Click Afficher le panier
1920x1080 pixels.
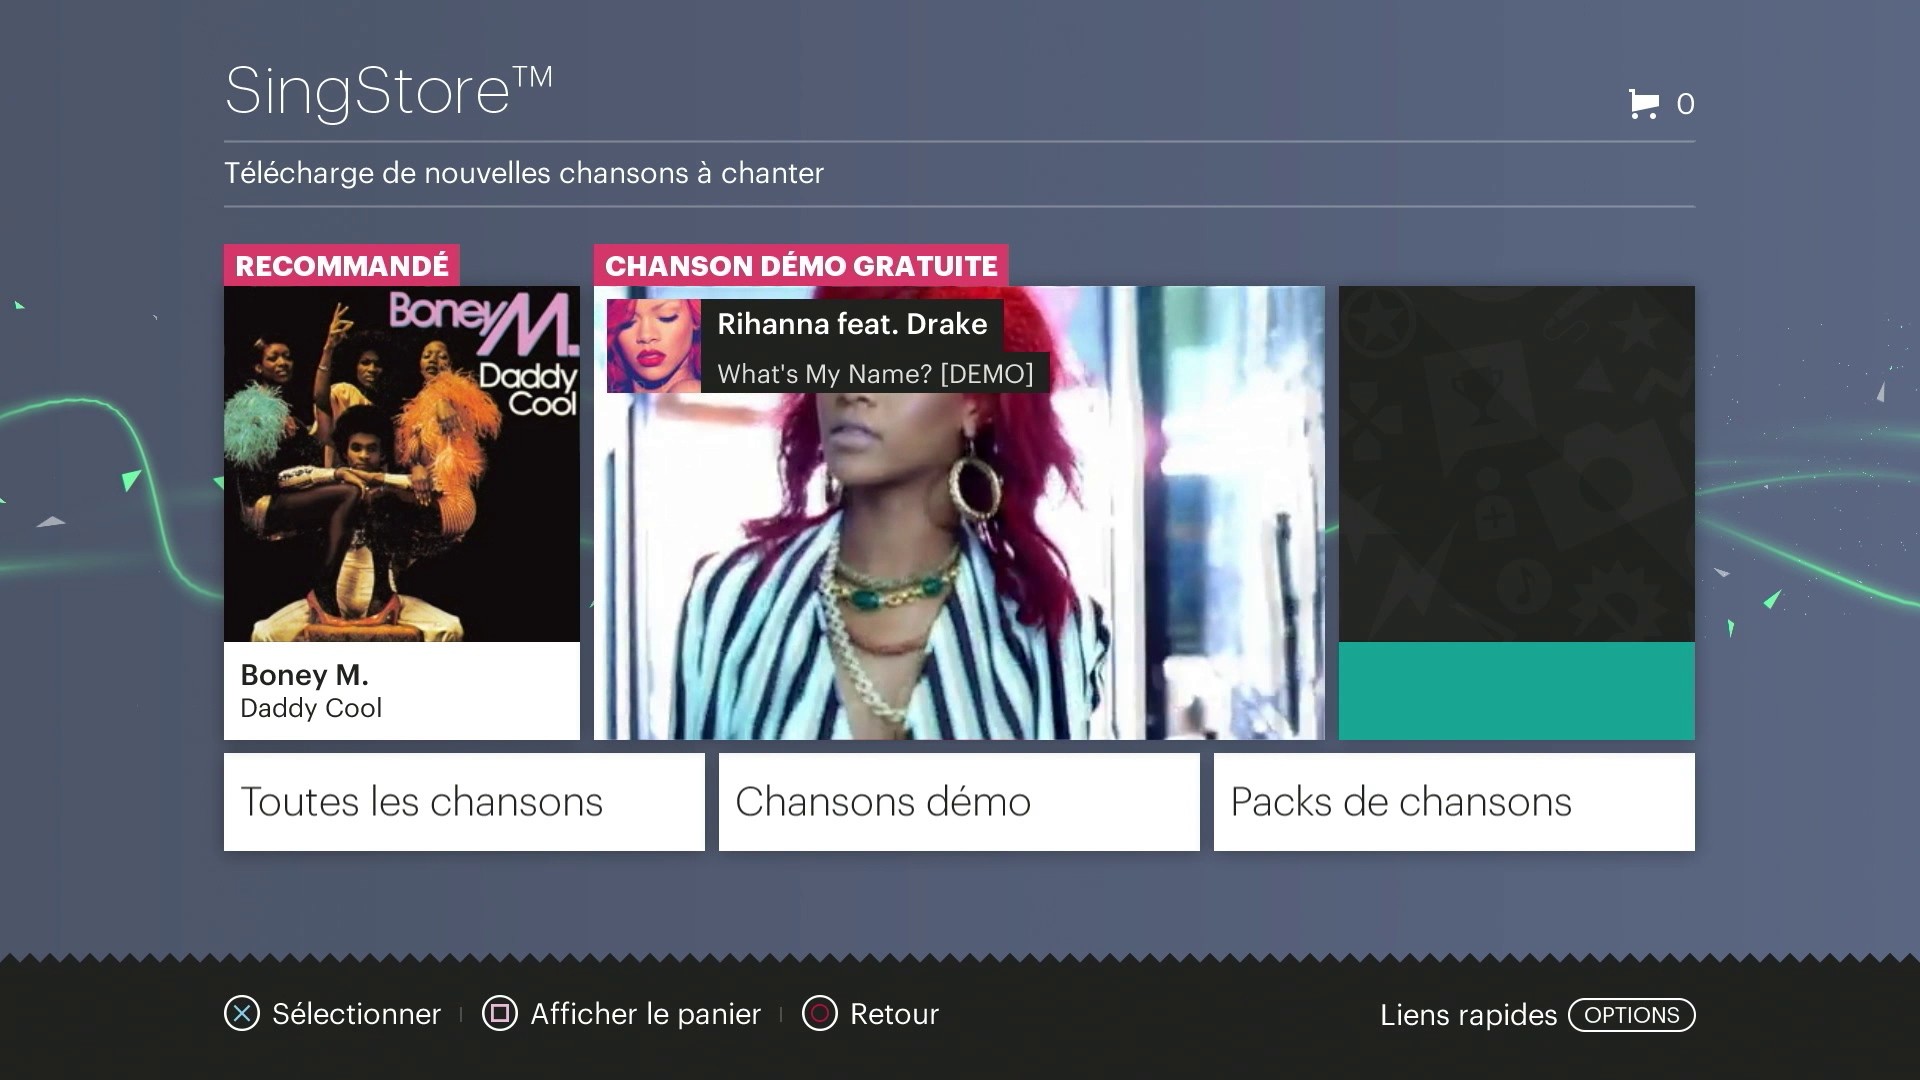coord(645,1014)
